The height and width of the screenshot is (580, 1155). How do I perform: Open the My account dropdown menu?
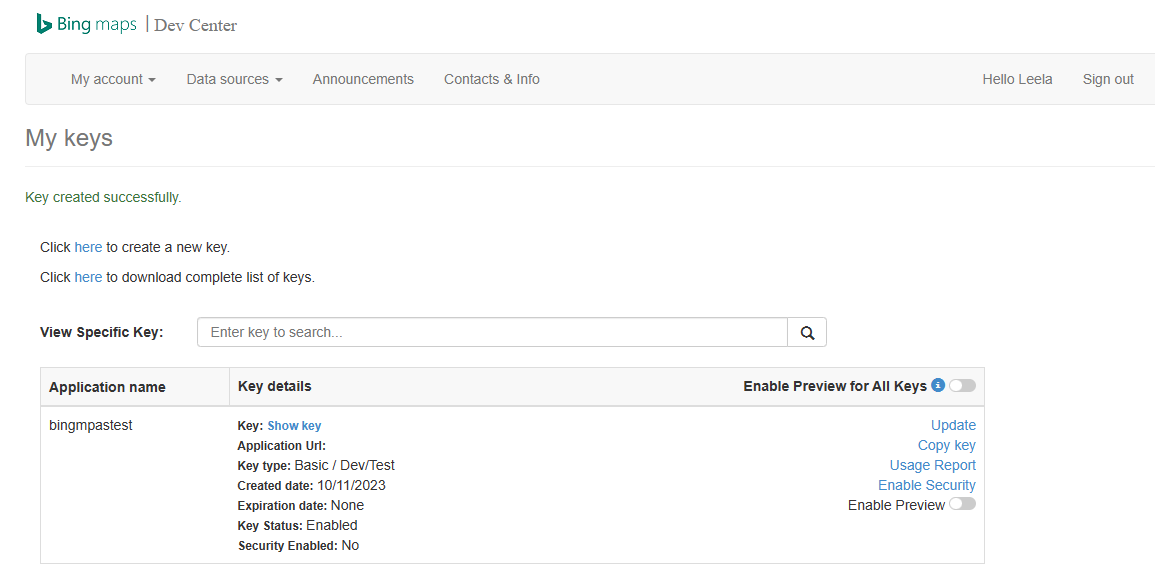(x=113, y=79)
